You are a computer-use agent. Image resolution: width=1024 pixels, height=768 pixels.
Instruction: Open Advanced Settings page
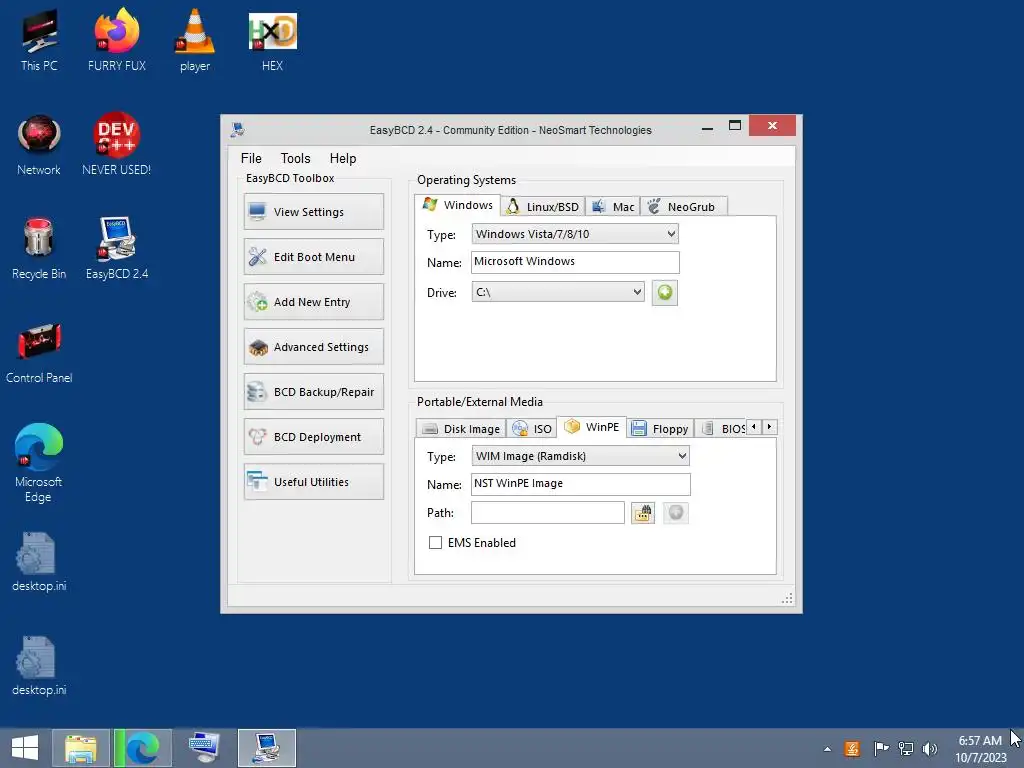tap(313, 347)
